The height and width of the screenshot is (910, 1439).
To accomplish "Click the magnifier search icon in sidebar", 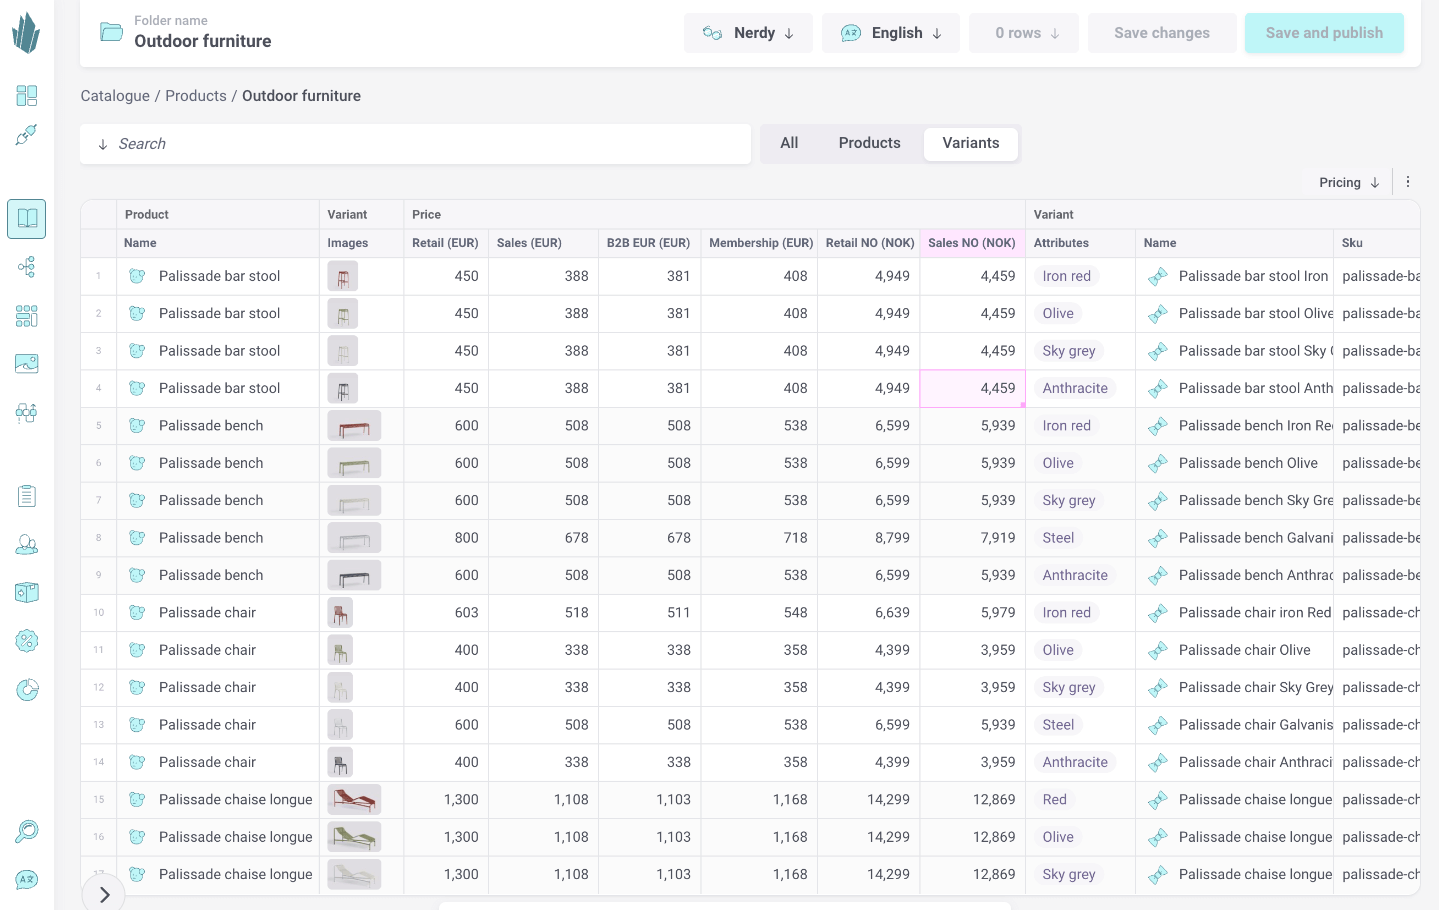I will click(x=27, y=831).
